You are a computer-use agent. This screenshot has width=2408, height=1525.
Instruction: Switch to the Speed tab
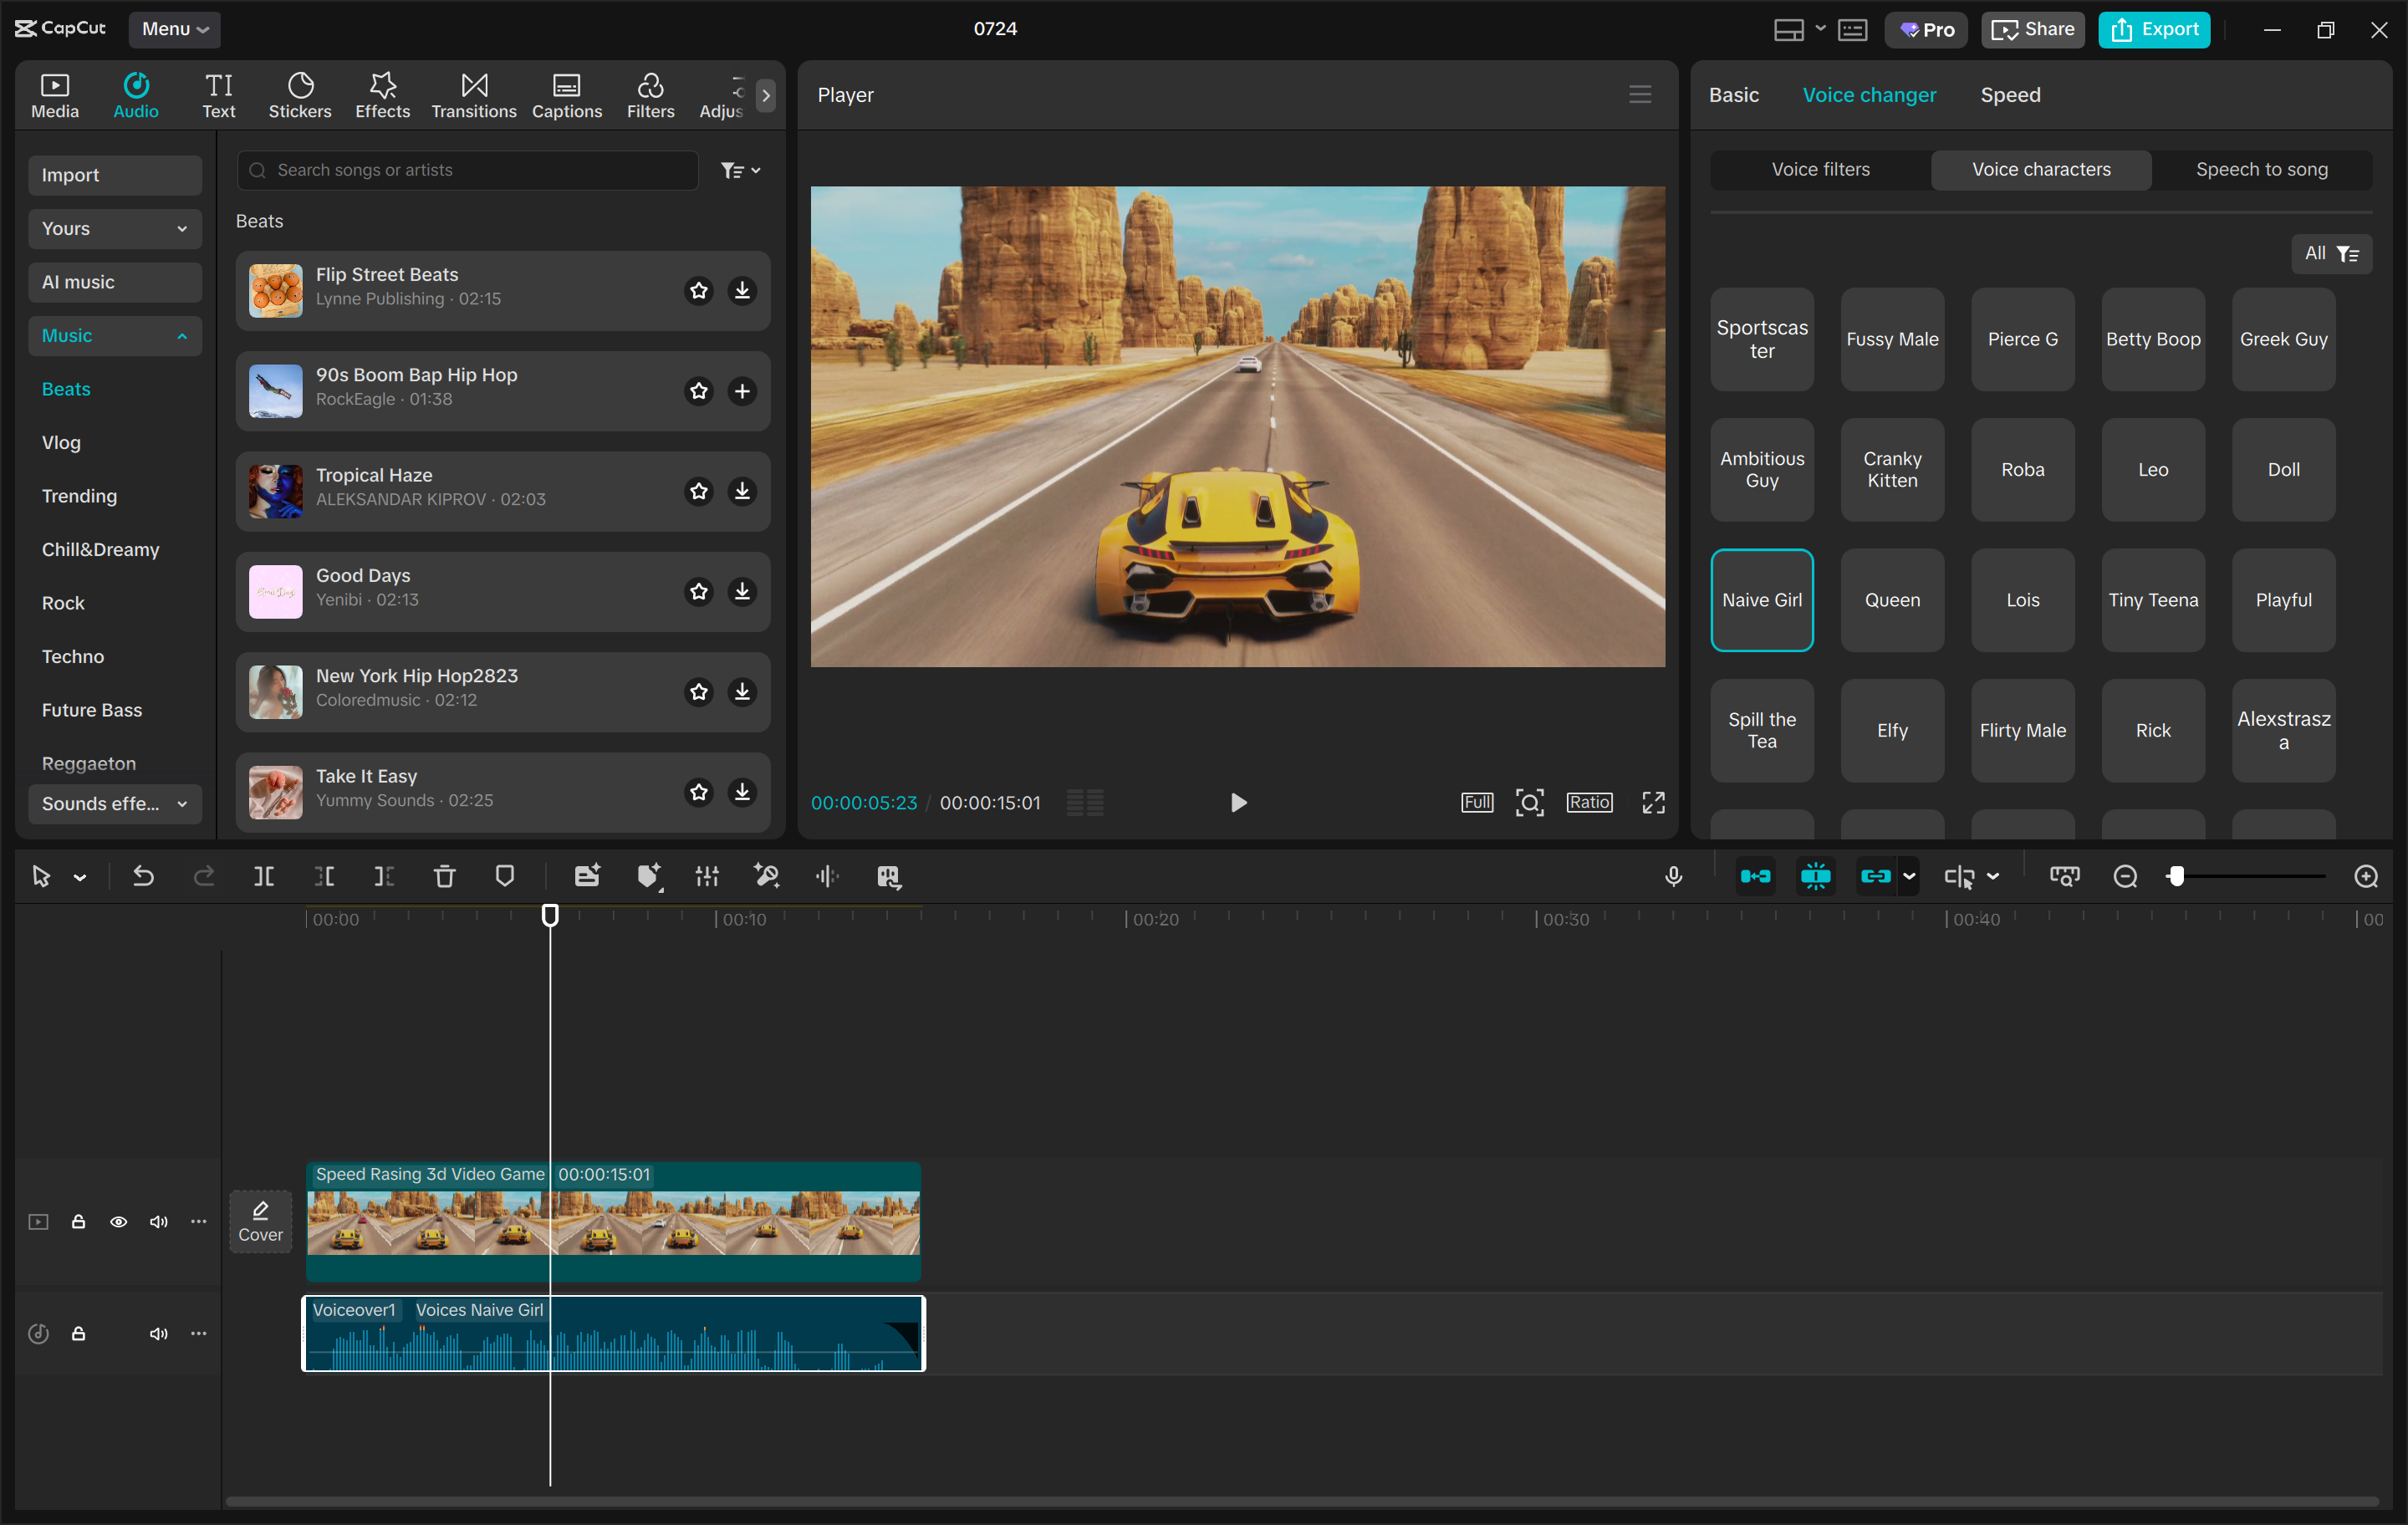tap(2010, 94)
